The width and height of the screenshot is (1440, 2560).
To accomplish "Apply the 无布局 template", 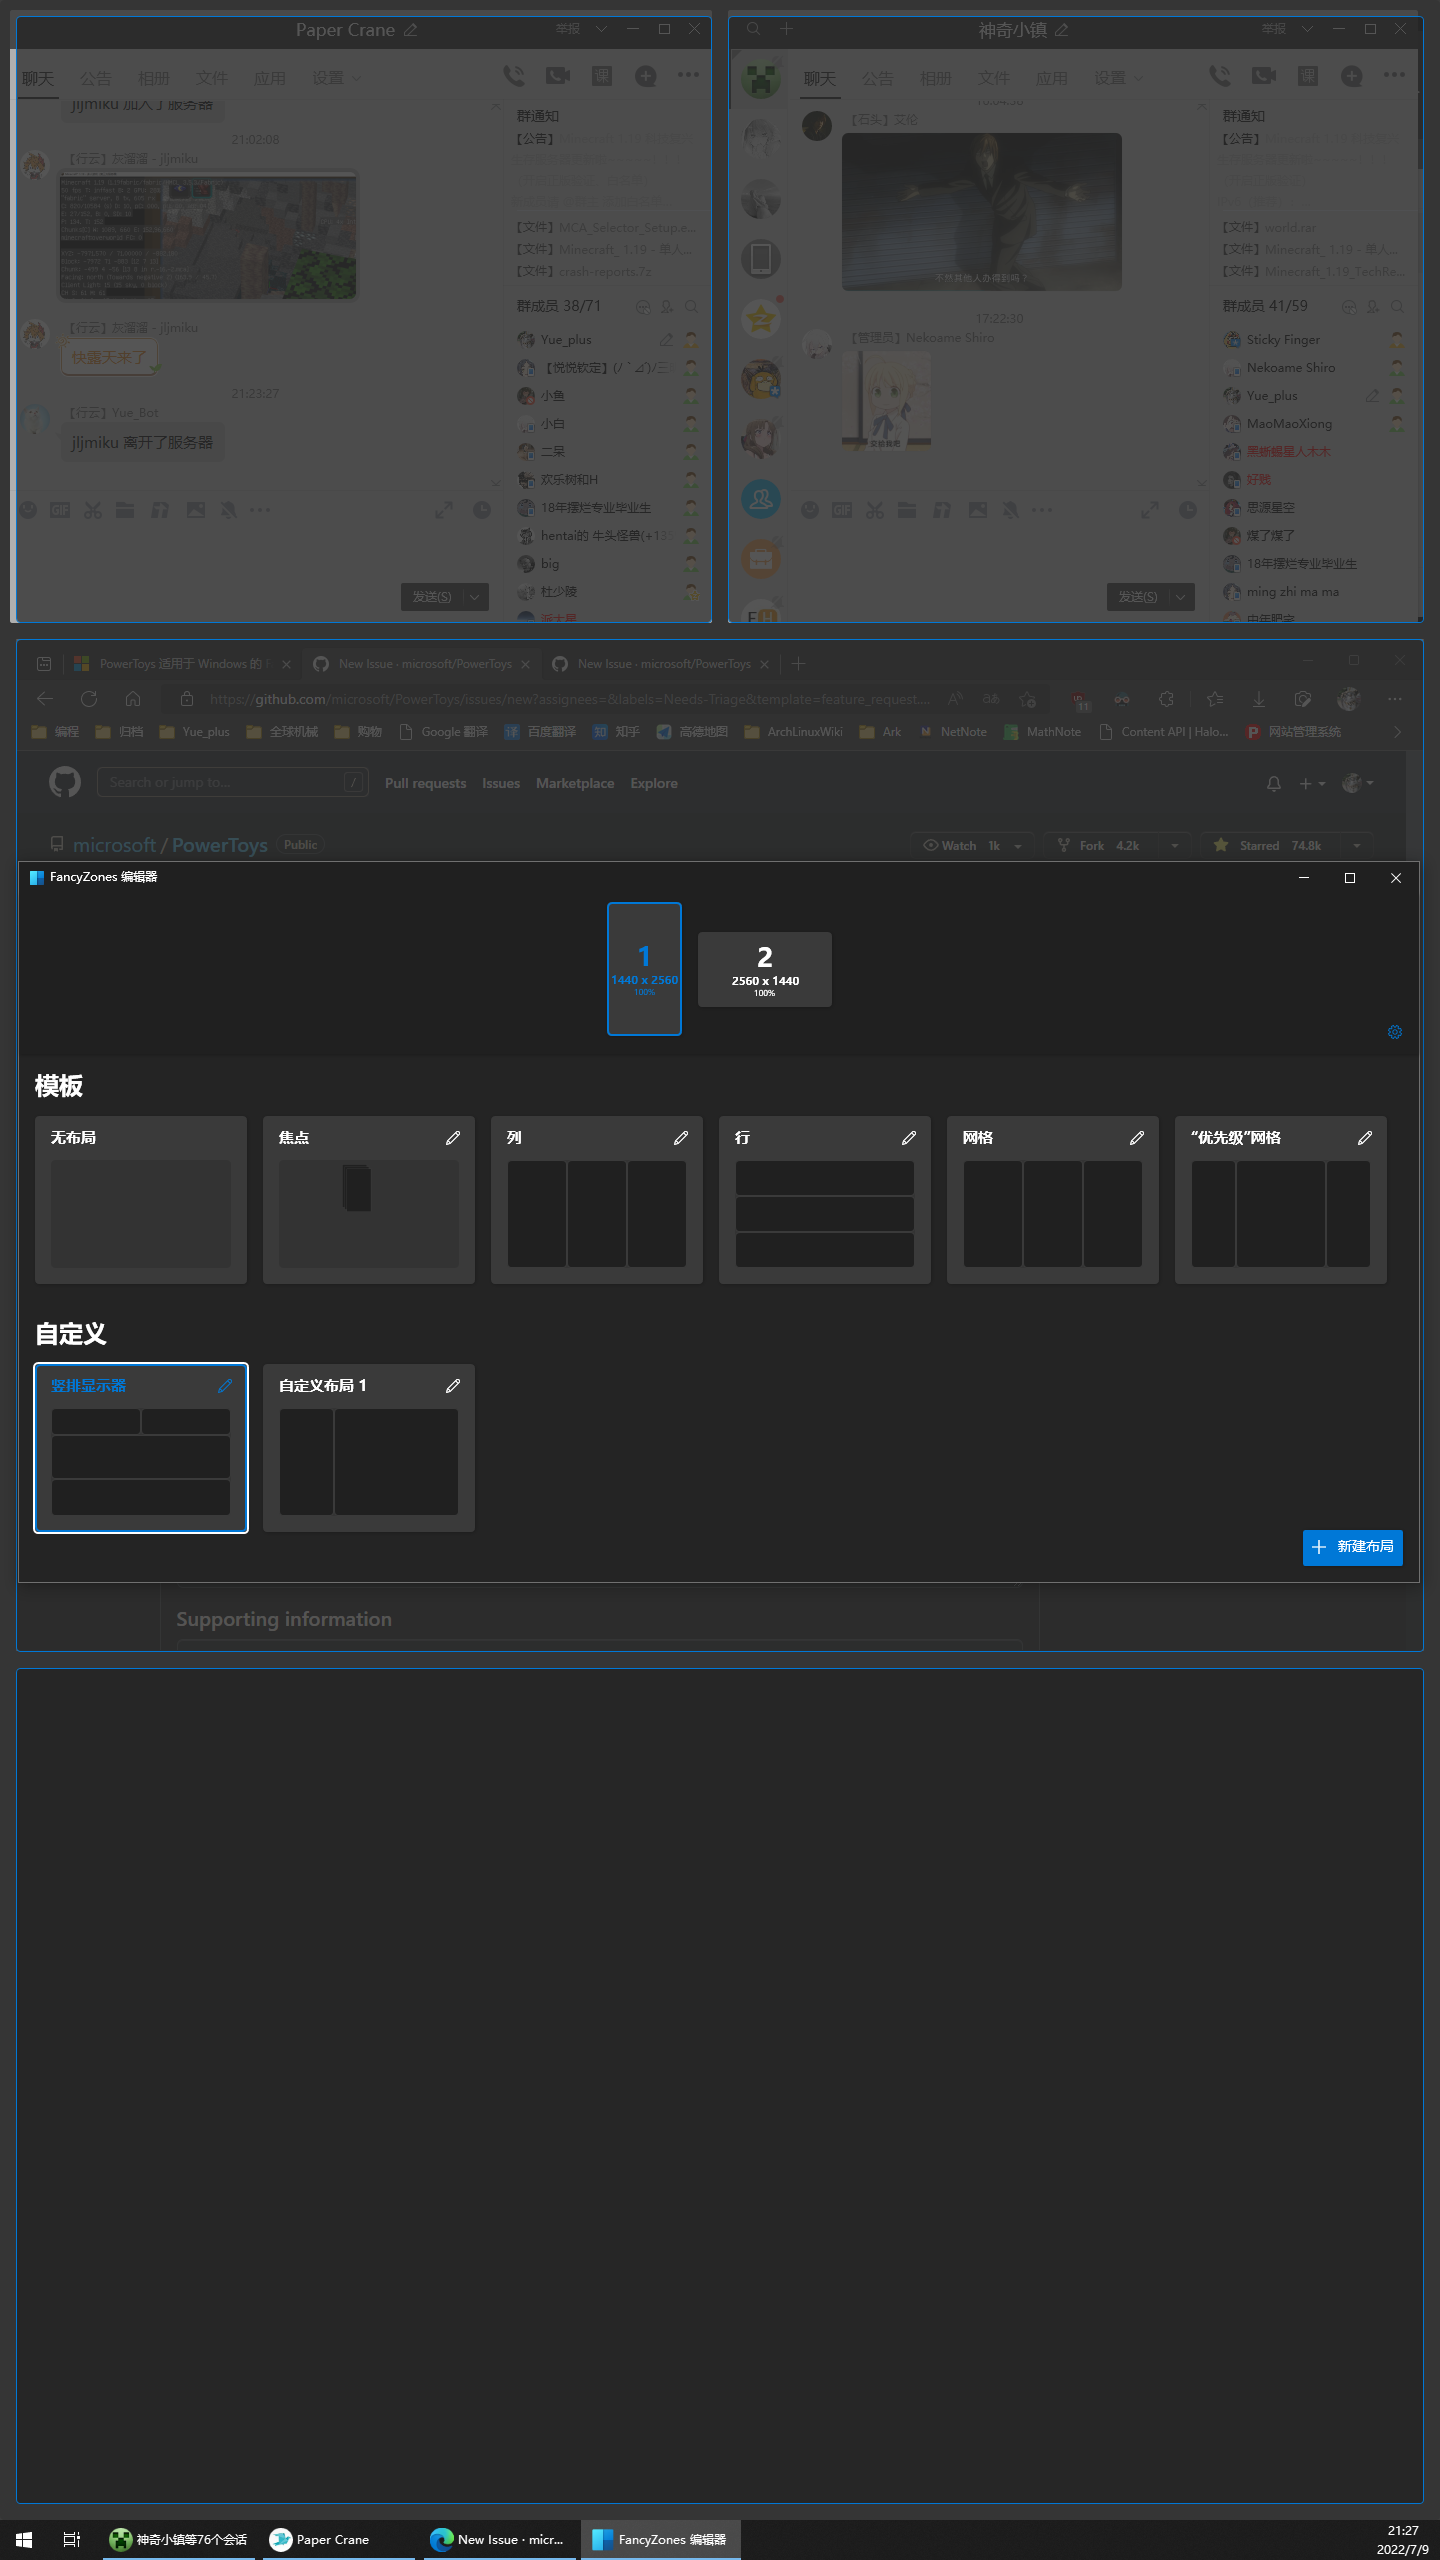I will point(141,1200).
